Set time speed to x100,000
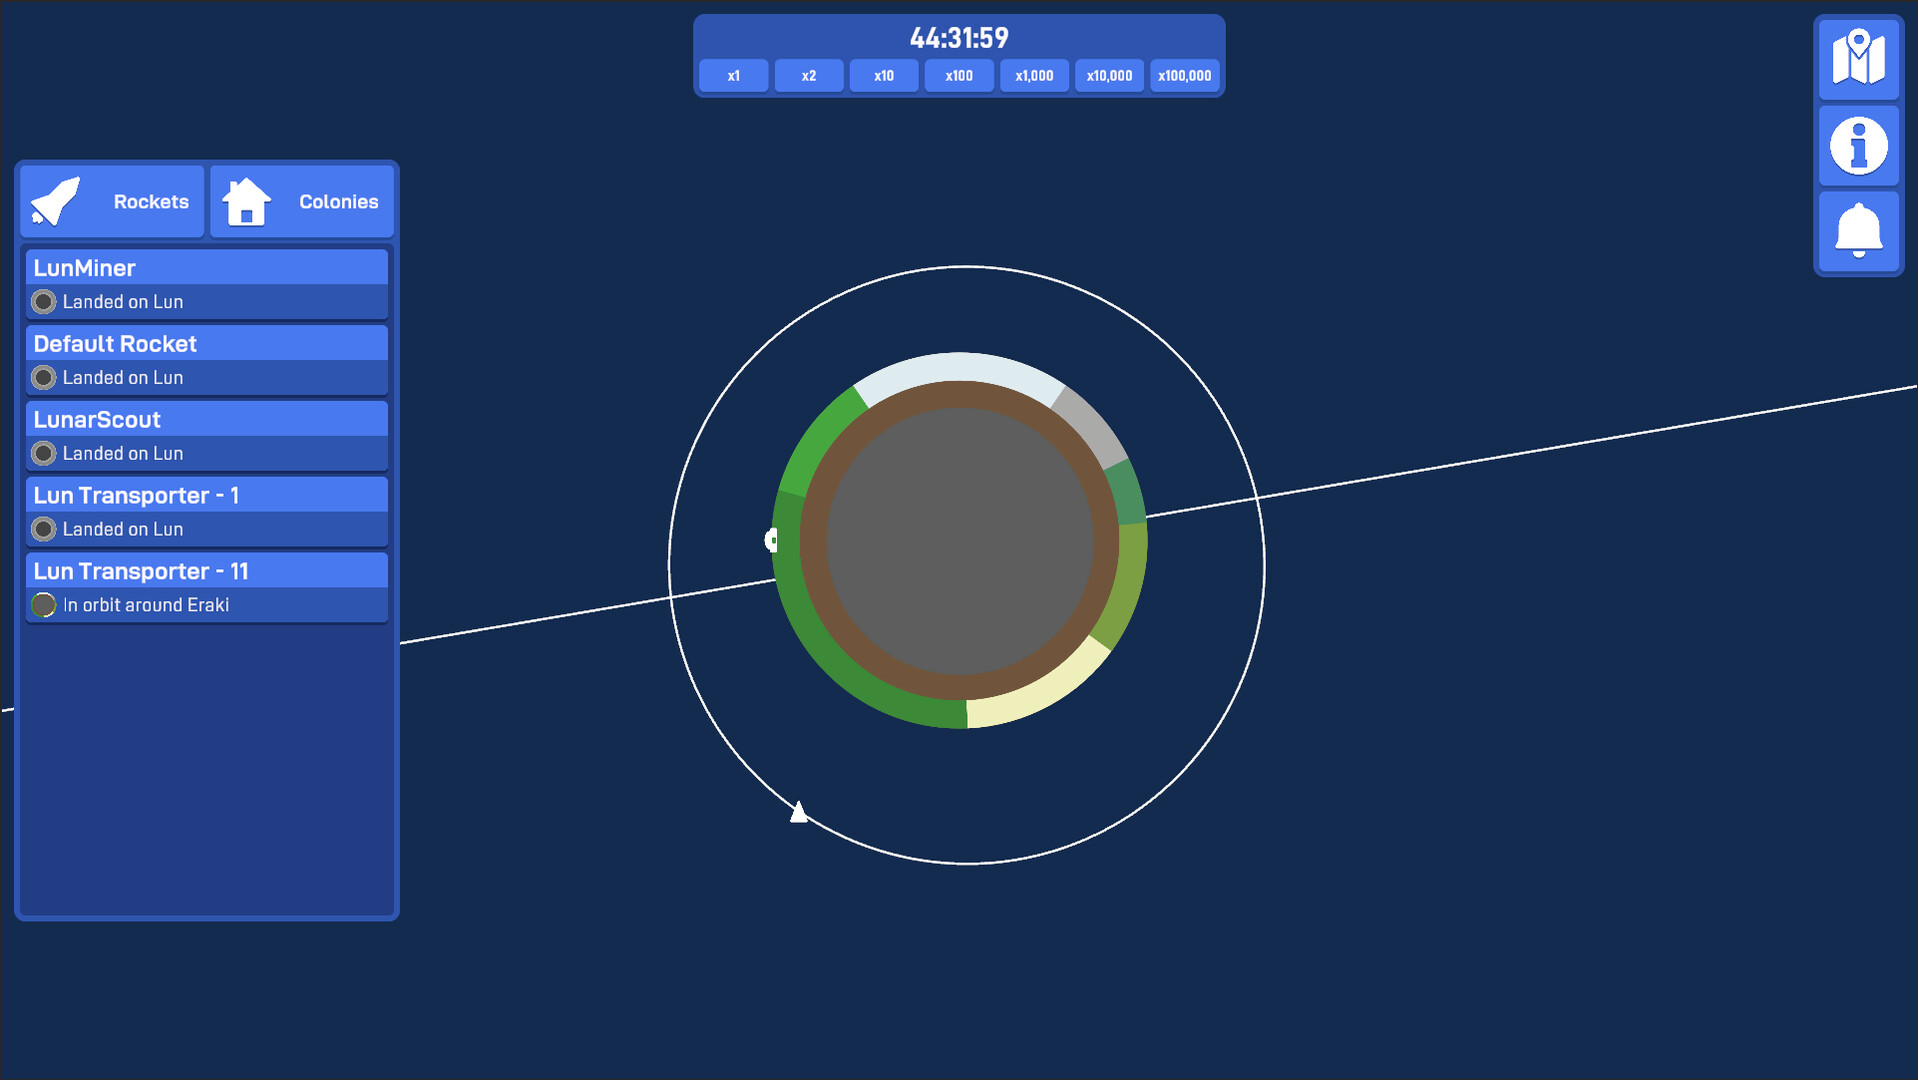1918x1080 pixels. click(1185, 76)
